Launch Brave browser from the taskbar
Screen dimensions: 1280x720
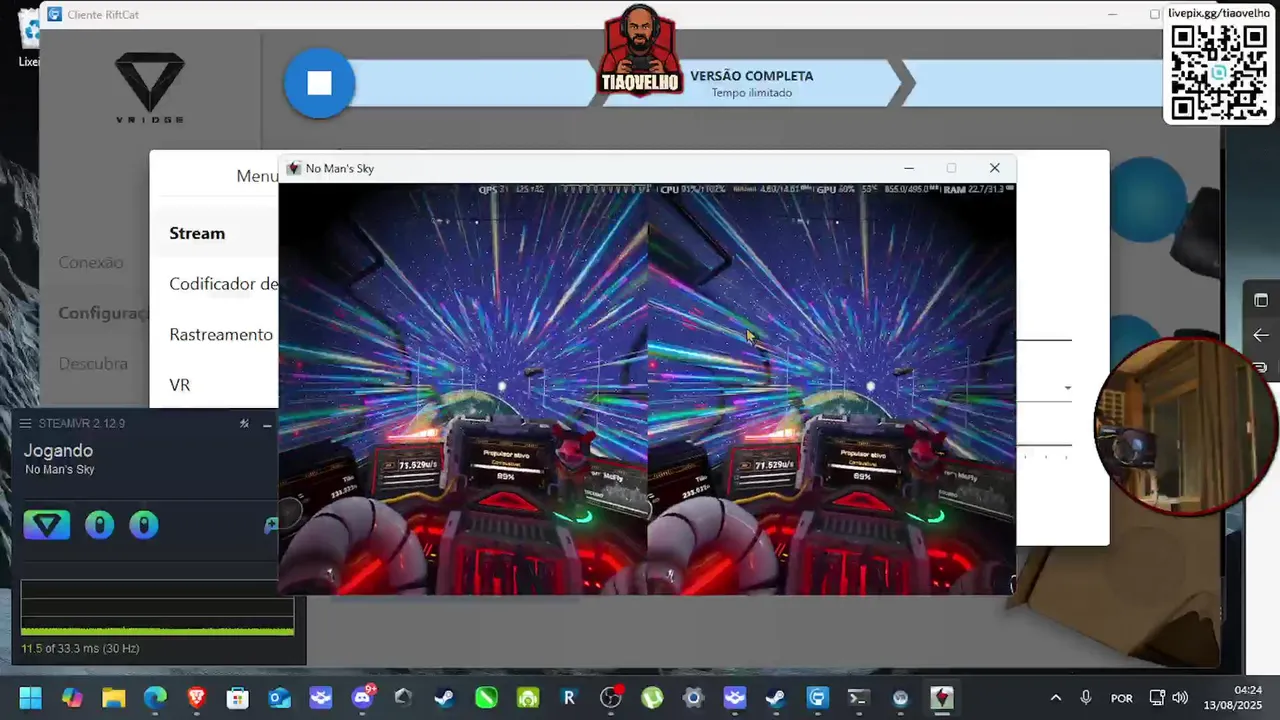(196, 698)
